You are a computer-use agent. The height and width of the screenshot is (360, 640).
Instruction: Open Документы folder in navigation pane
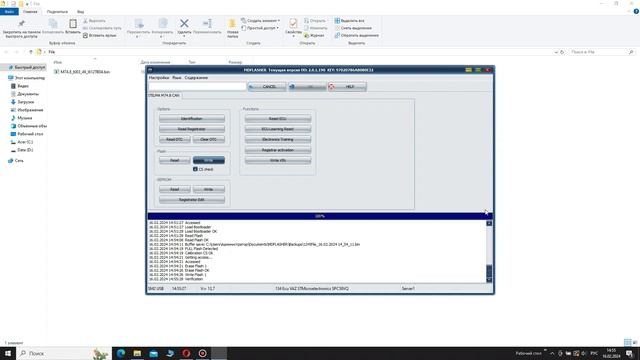click(24, 94)
